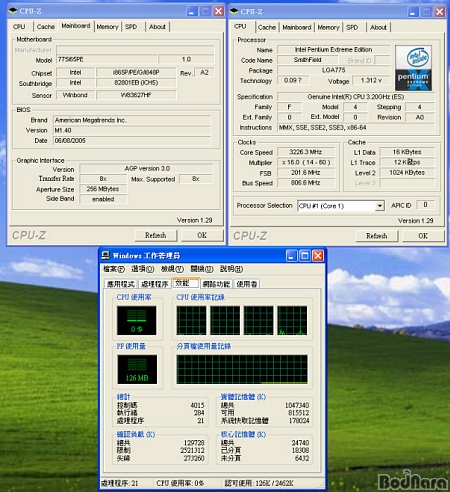This screenshot has width=450, height=492.
Task: Switch to Cache tab in left CPU-Z window
Action: [x=46, y=27]
